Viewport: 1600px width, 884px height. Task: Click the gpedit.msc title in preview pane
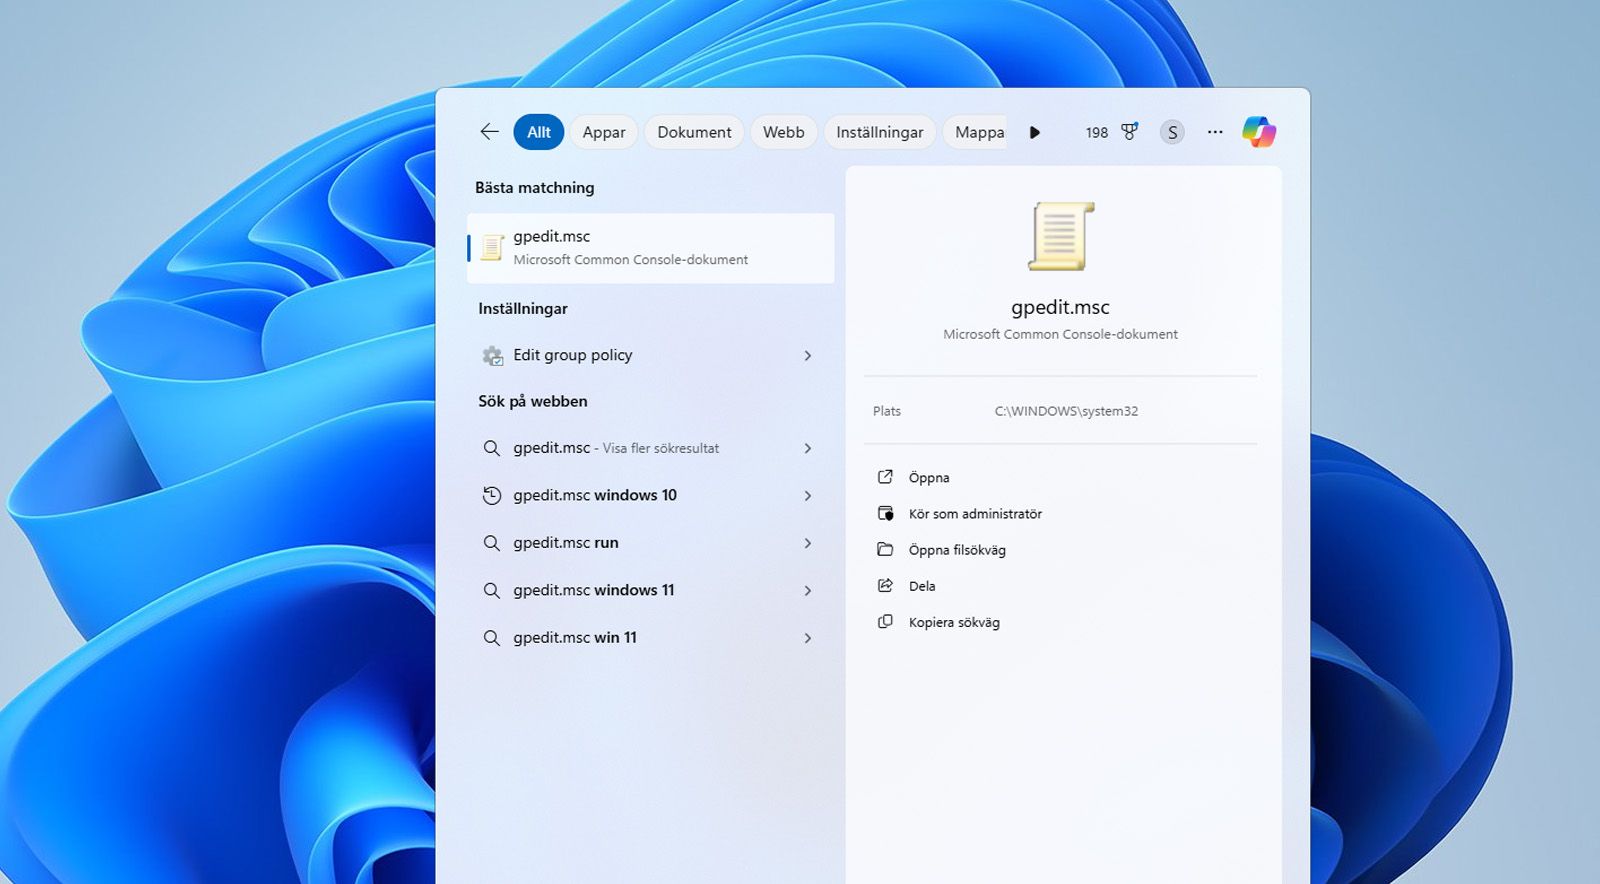[x=1060, y=307]
